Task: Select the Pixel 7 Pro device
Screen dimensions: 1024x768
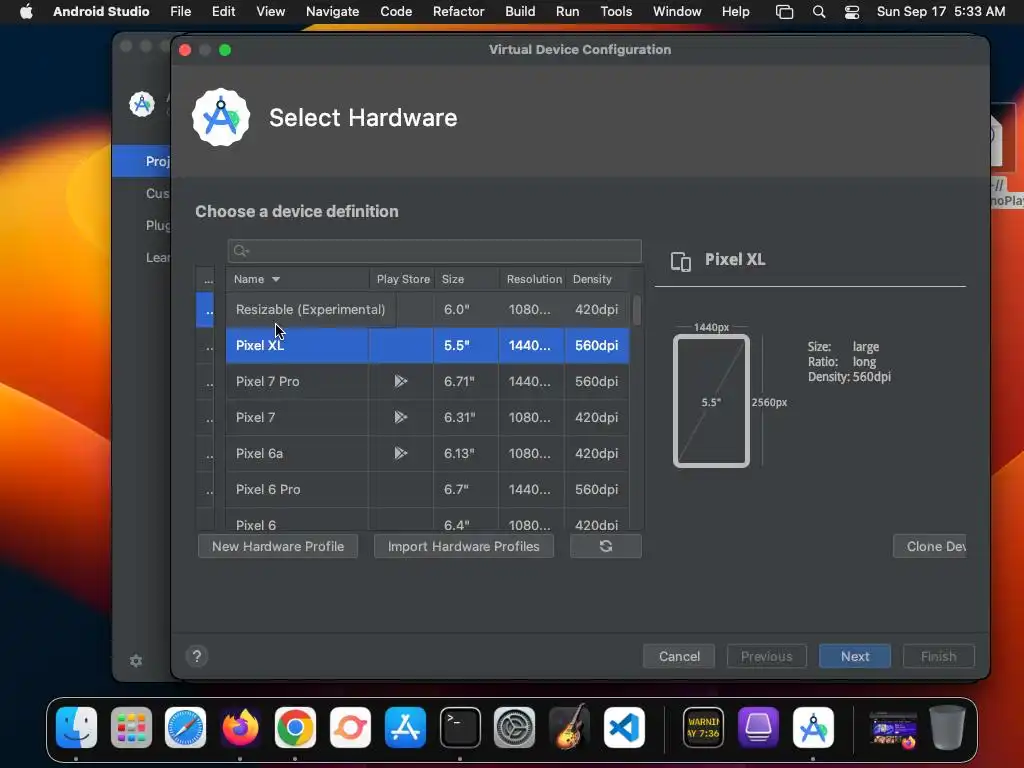Action: (428, 381)
